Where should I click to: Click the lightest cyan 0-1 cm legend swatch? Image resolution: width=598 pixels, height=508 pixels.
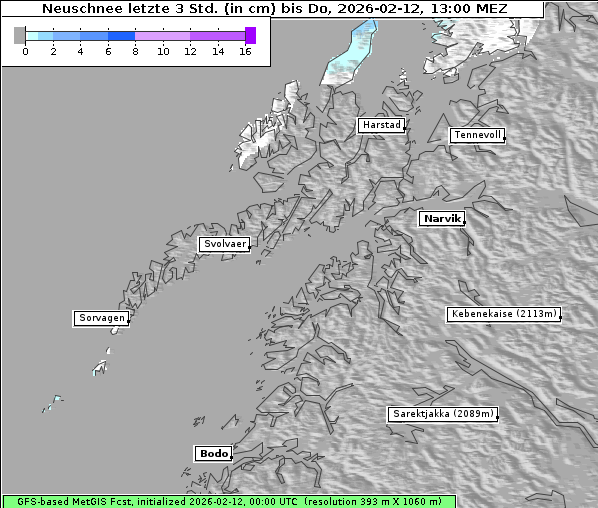(32, 36)
